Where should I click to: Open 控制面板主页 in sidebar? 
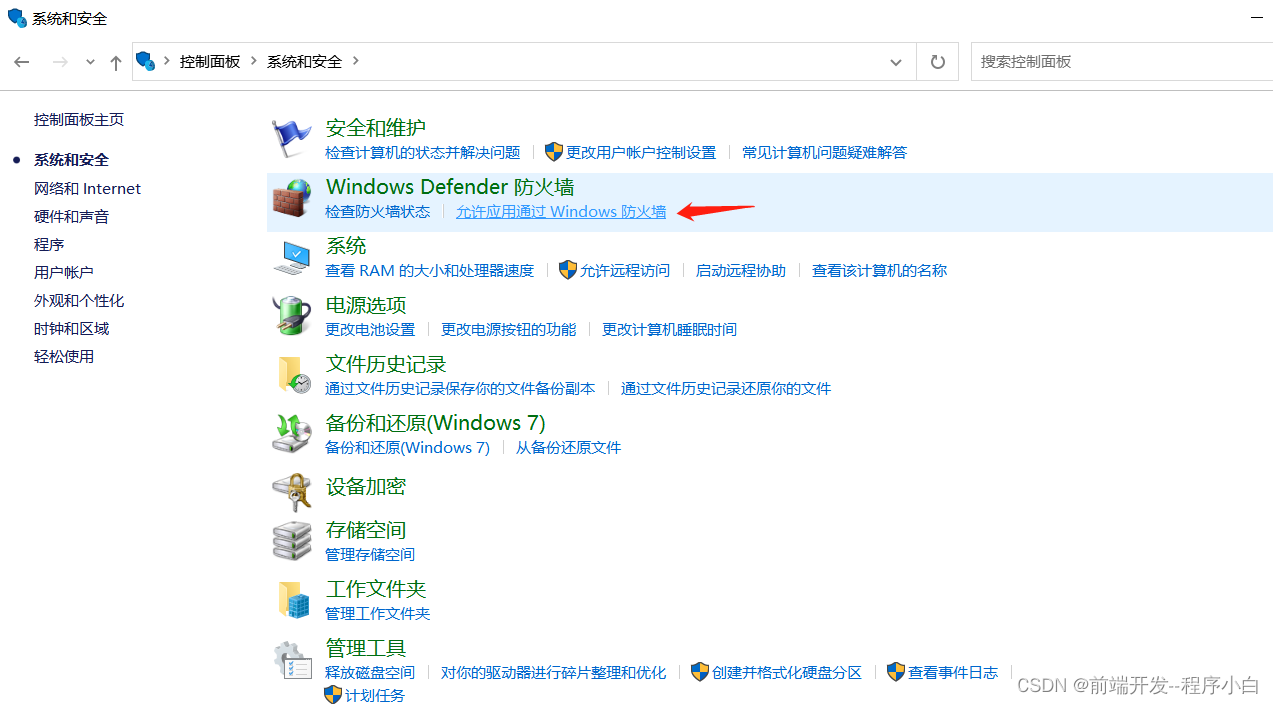point(79,119)
